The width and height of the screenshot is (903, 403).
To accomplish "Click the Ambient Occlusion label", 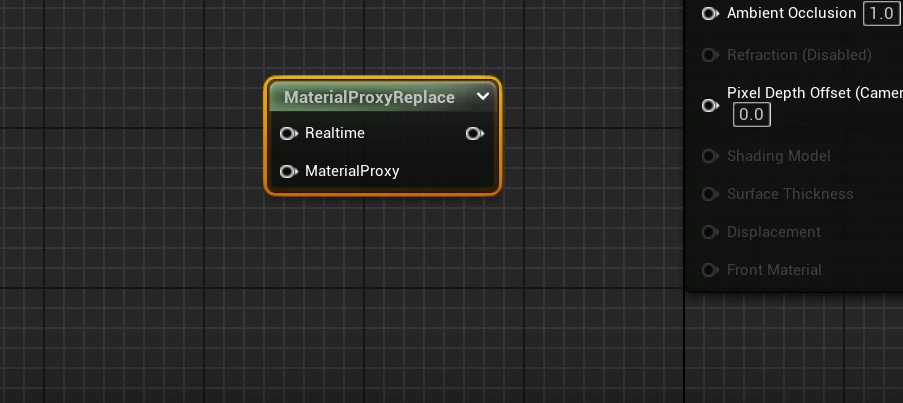I will [x=791, y=13].
